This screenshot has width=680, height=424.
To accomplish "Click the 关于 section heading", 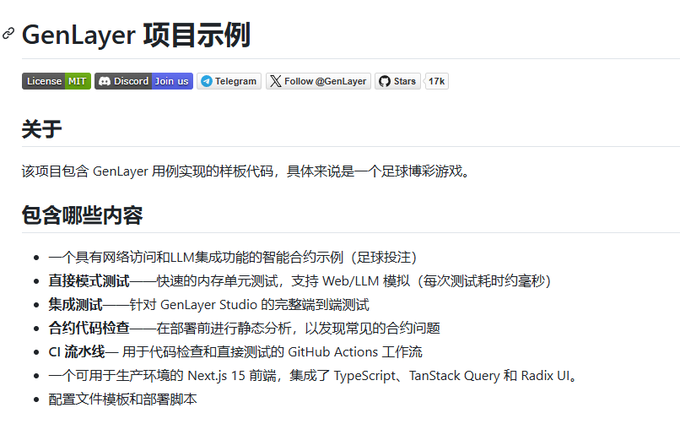I will [x=42, y=129].
